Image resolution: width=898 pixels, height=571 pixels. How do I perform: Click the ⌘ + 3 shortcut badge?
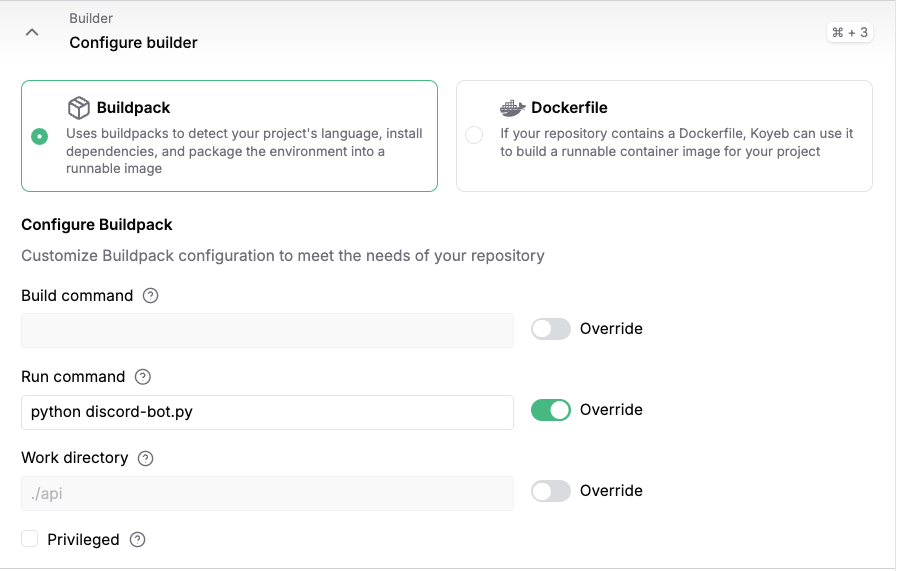pos(850,33)
